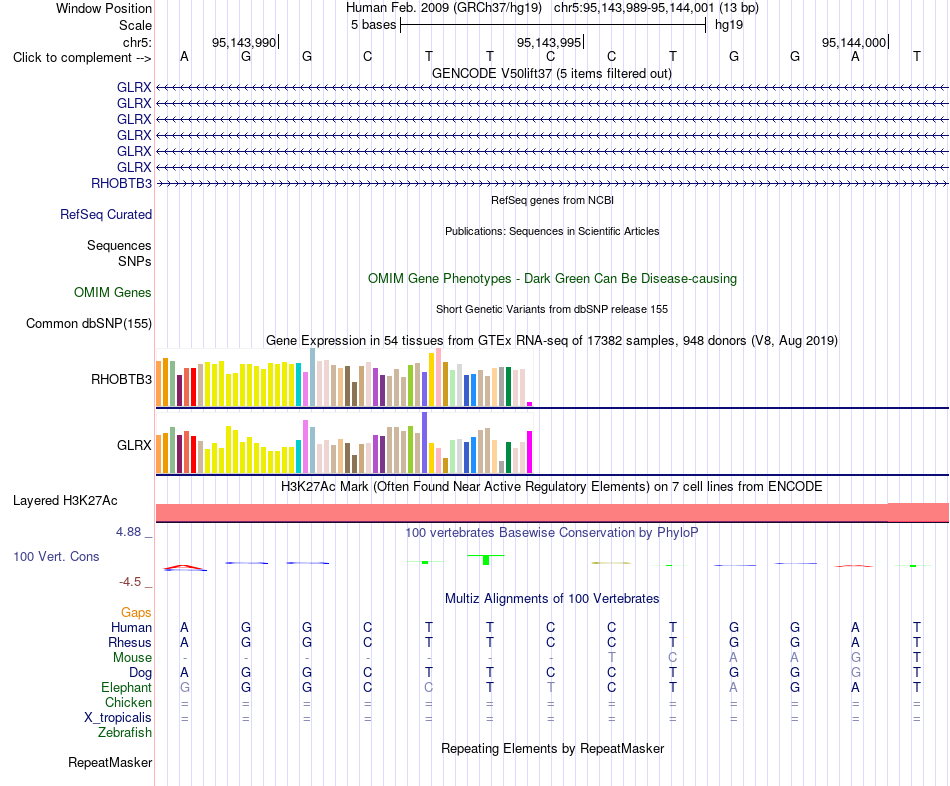Click the 95,144,000 coordinate marker

click(854, 42)
